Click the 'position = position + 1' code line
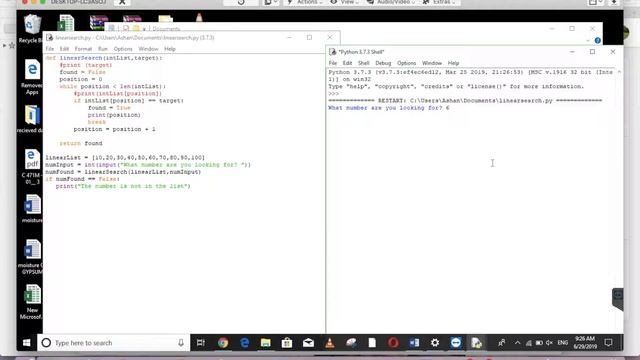The height and width of the screenshot is (360, 640). pyautogui.click(x=115, y=129)
